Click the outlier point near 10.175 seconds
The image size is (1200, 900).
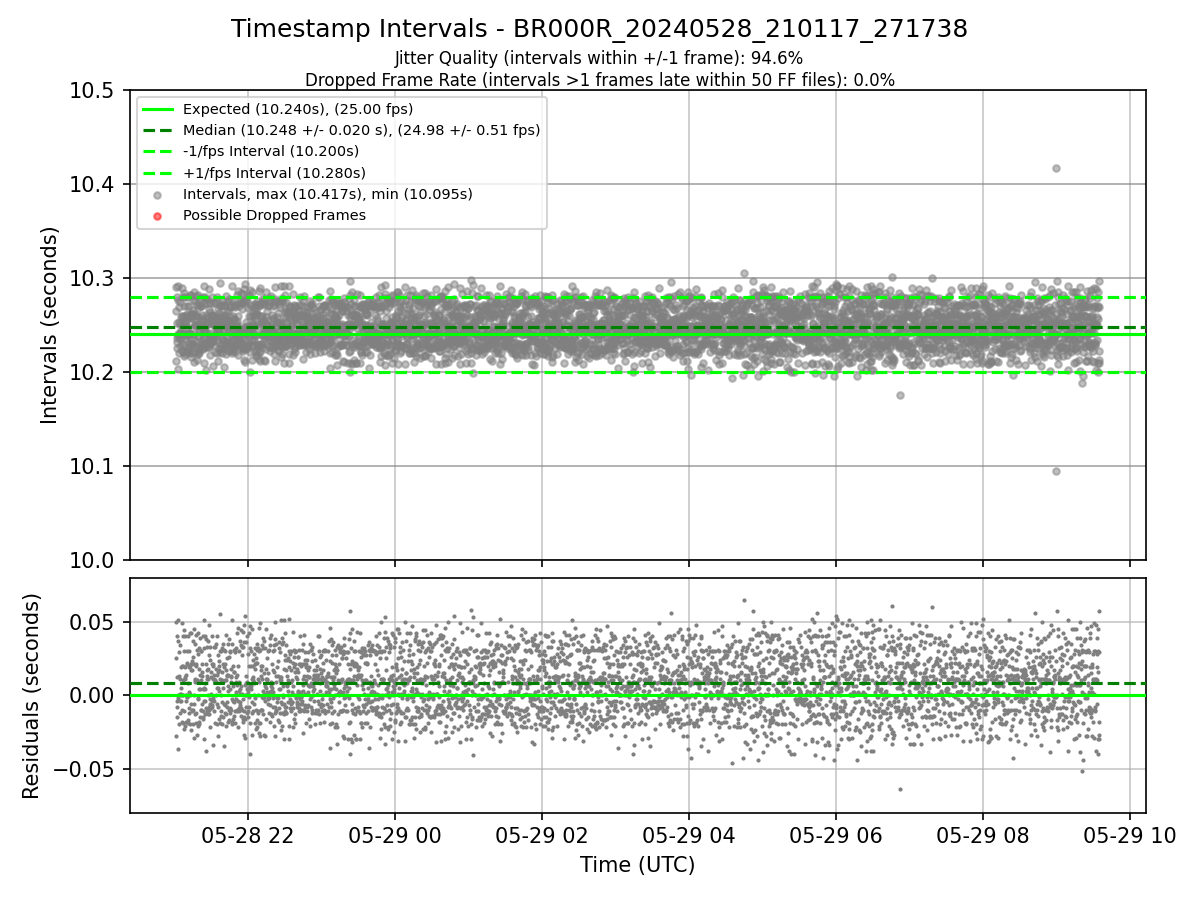point(900,395)
